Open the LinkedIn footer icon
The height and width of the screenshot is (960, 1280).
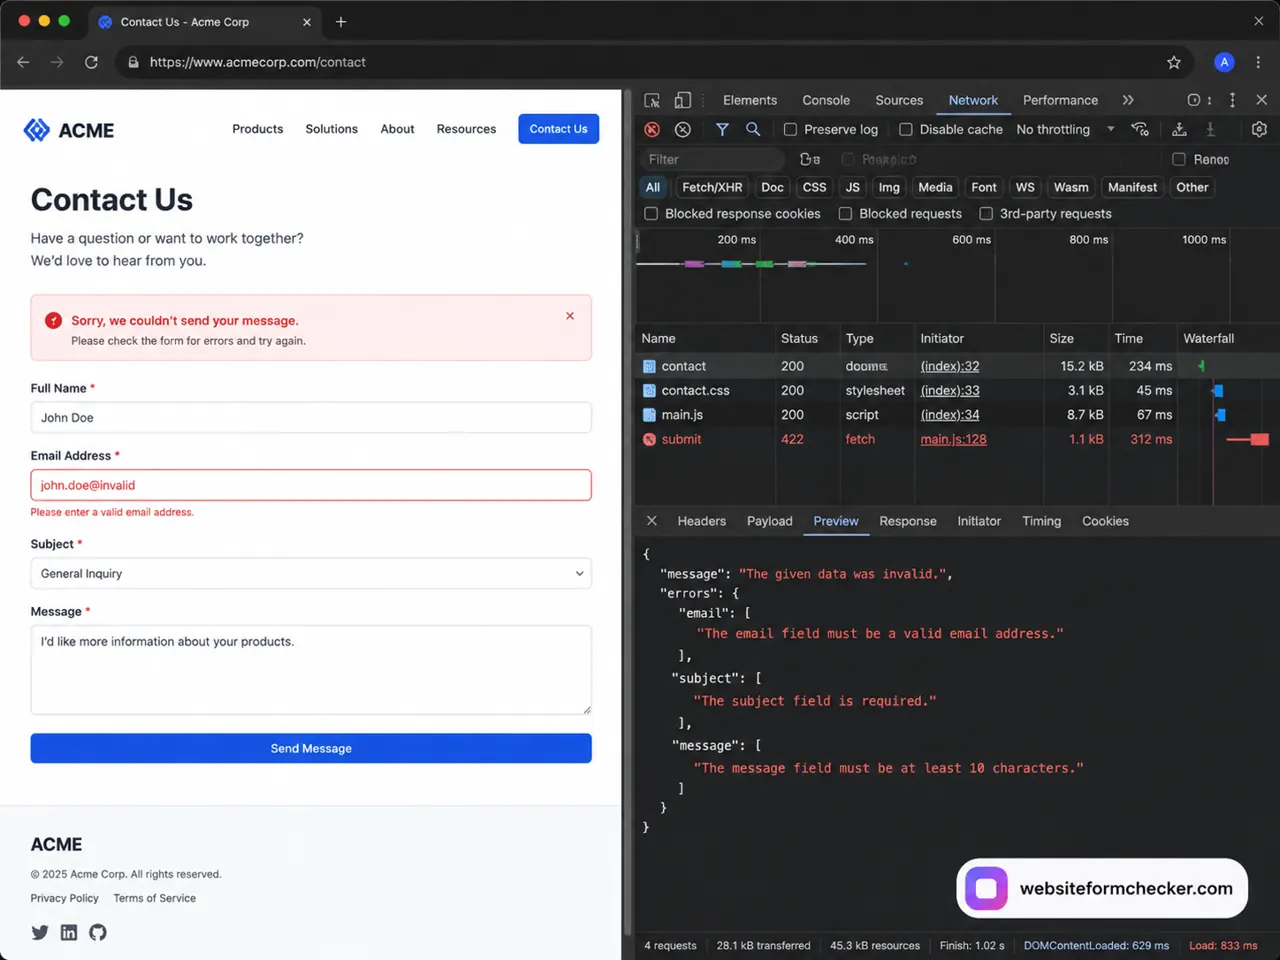click(x=69, y=932)
